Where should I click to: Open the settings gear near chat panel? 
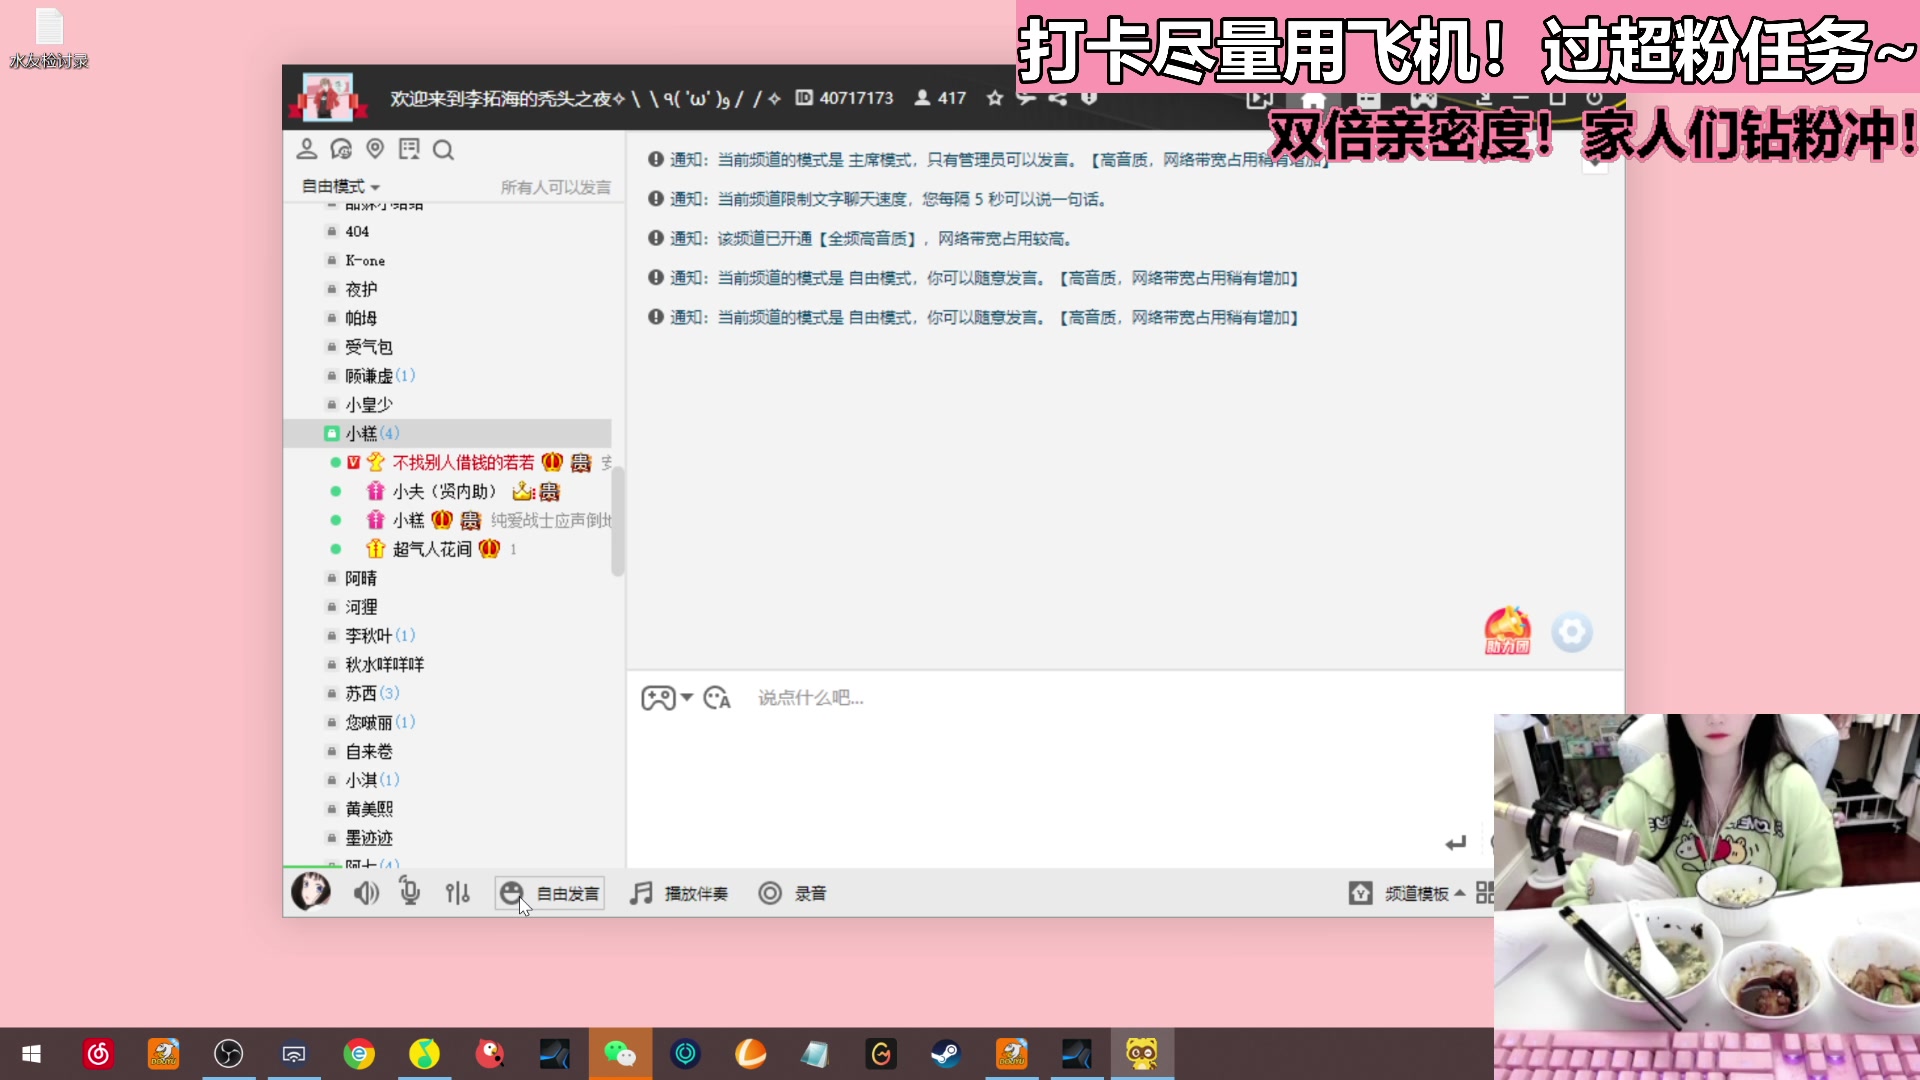(1572, 632)
